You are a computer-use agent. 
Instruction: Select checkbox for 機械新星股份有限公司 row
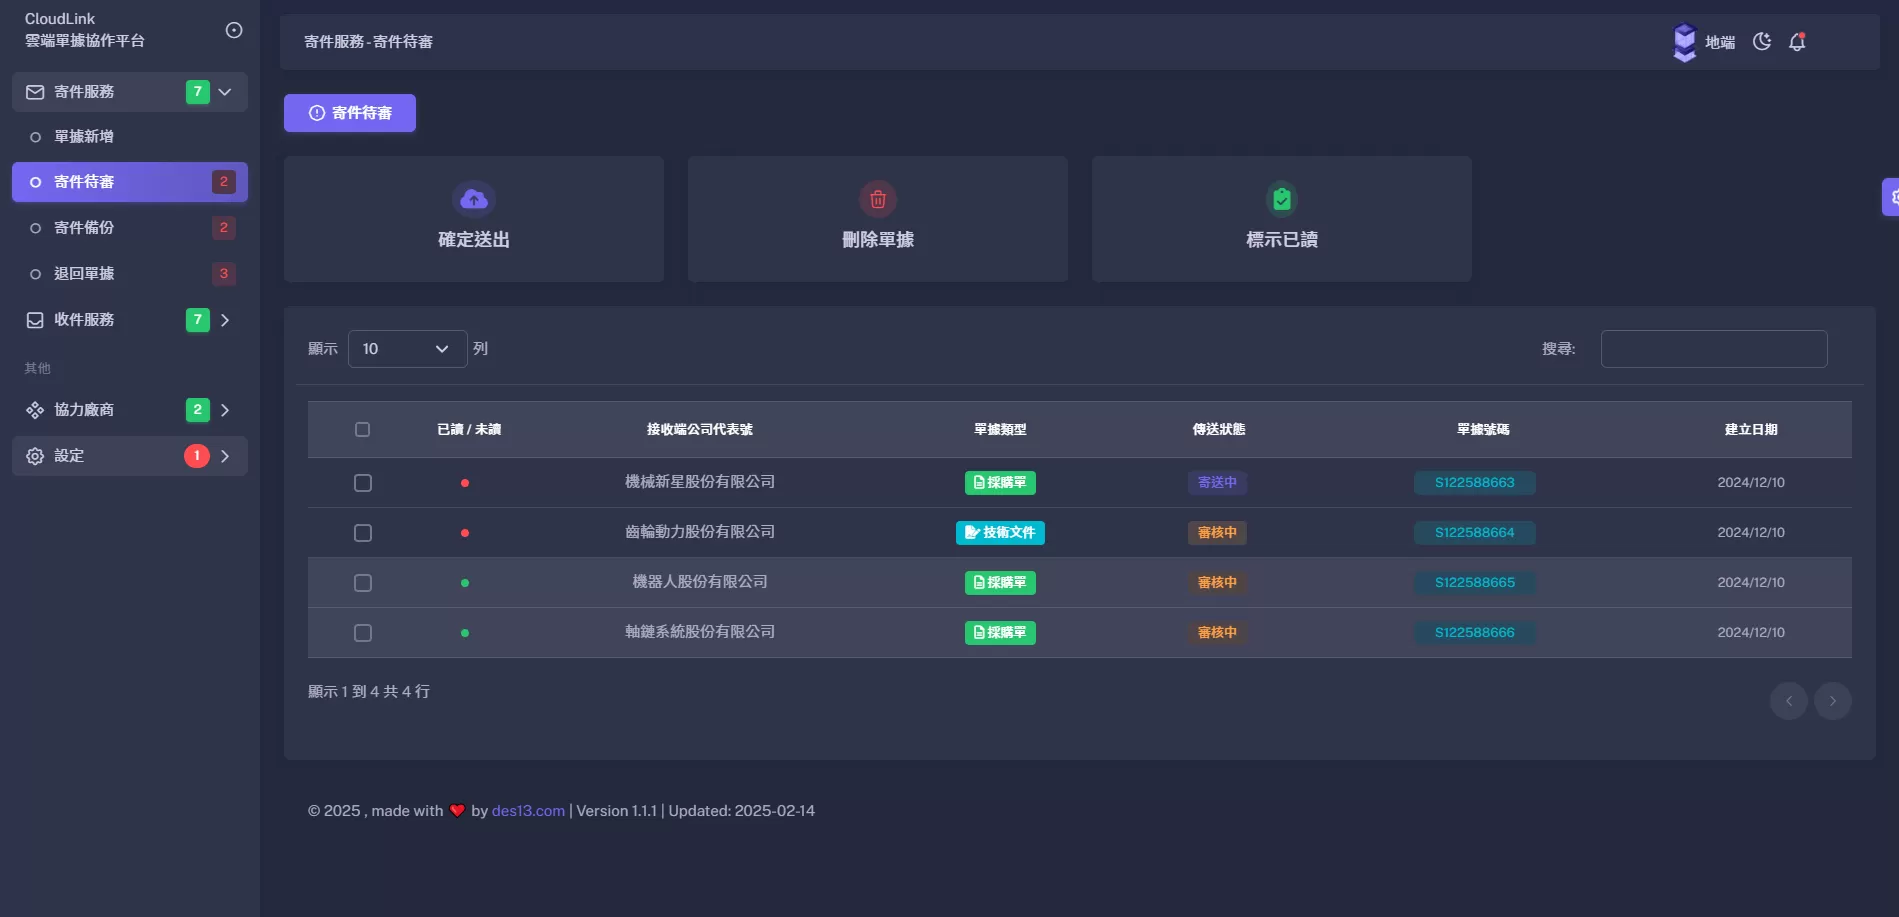coord(363,483)
